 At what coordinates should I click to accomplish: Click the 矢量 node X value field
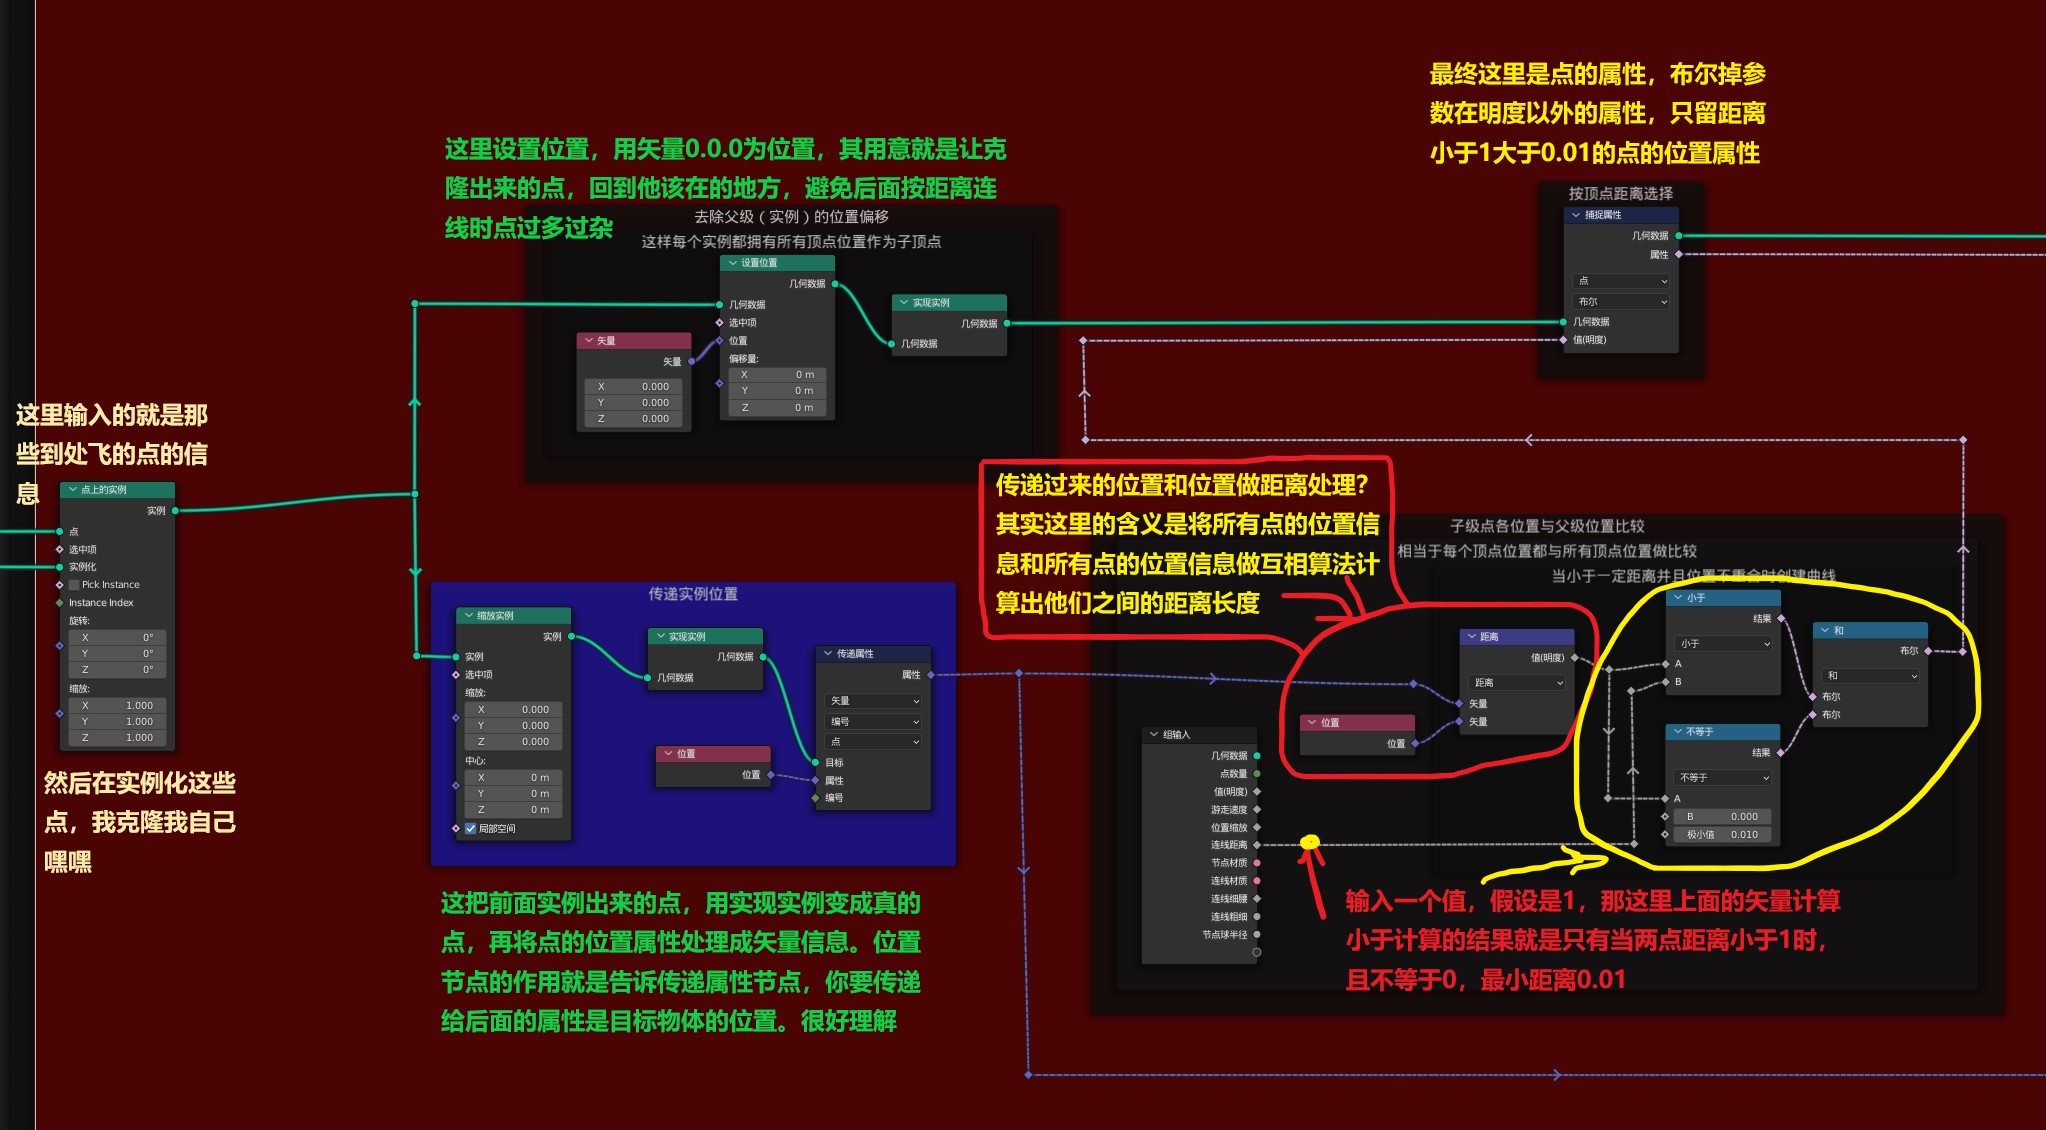[634, 387]
